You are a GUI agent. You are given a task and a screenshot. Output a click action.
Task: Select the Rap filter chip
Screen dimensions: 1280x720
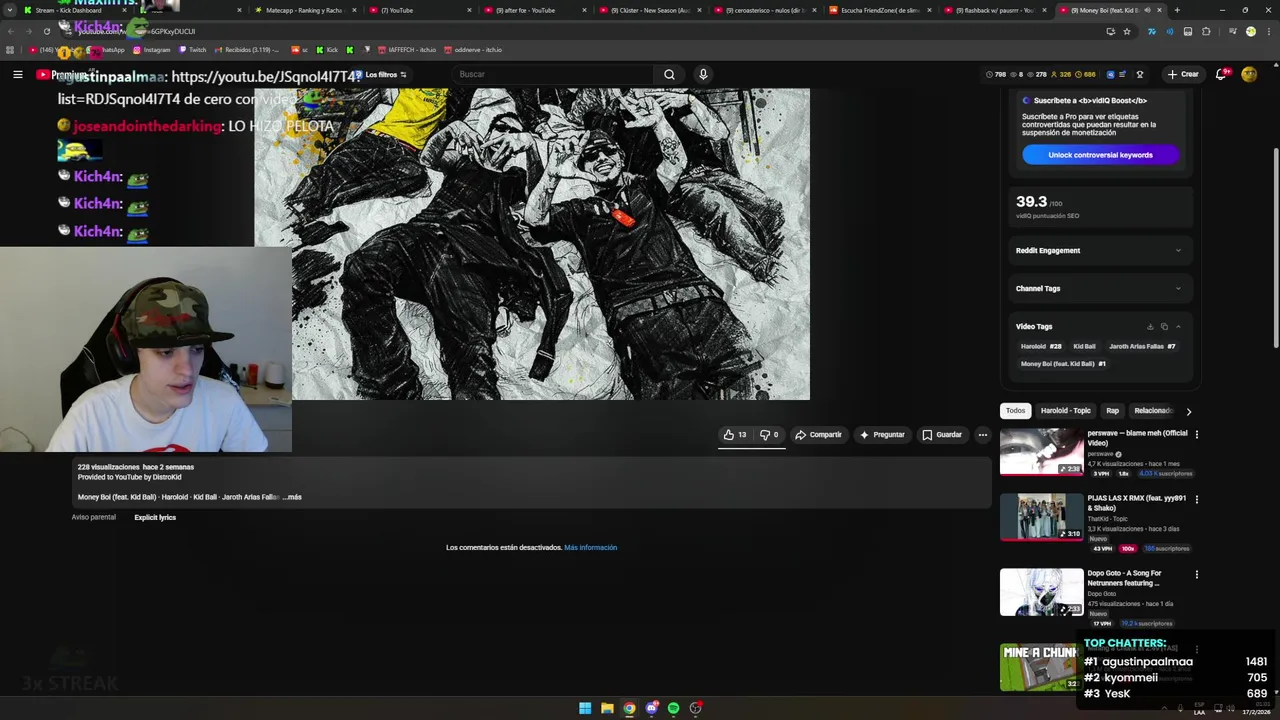coord(1112,411)
